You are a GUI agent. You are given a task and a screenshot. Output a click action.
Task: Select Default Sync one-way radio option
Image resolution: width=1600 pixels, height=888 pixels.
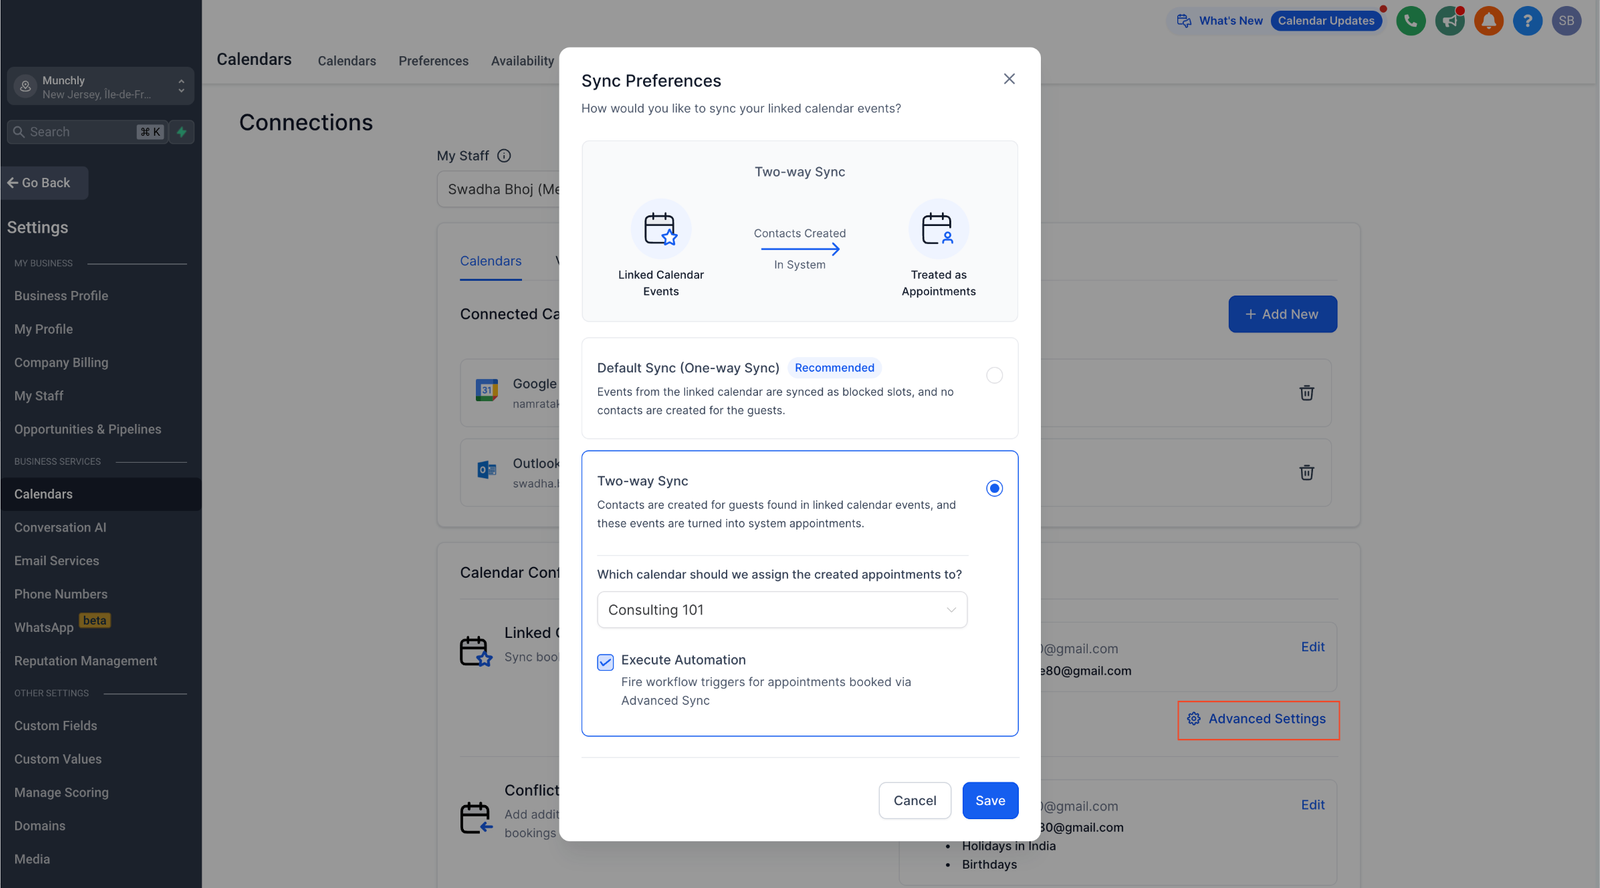point(994,376)
